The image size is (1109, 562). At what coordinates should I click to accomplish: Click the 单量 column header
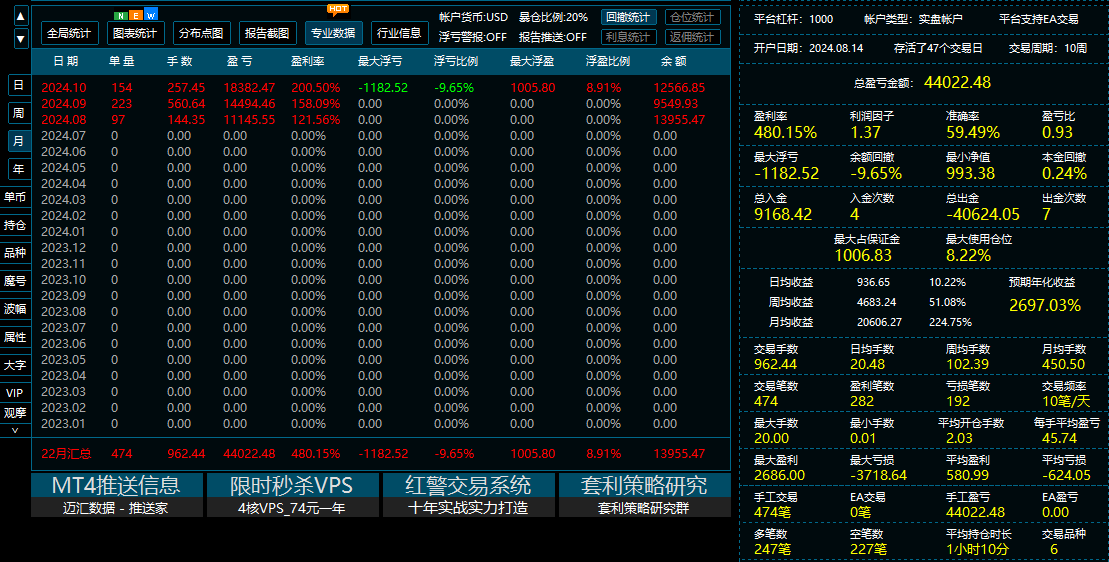[122, 62]
